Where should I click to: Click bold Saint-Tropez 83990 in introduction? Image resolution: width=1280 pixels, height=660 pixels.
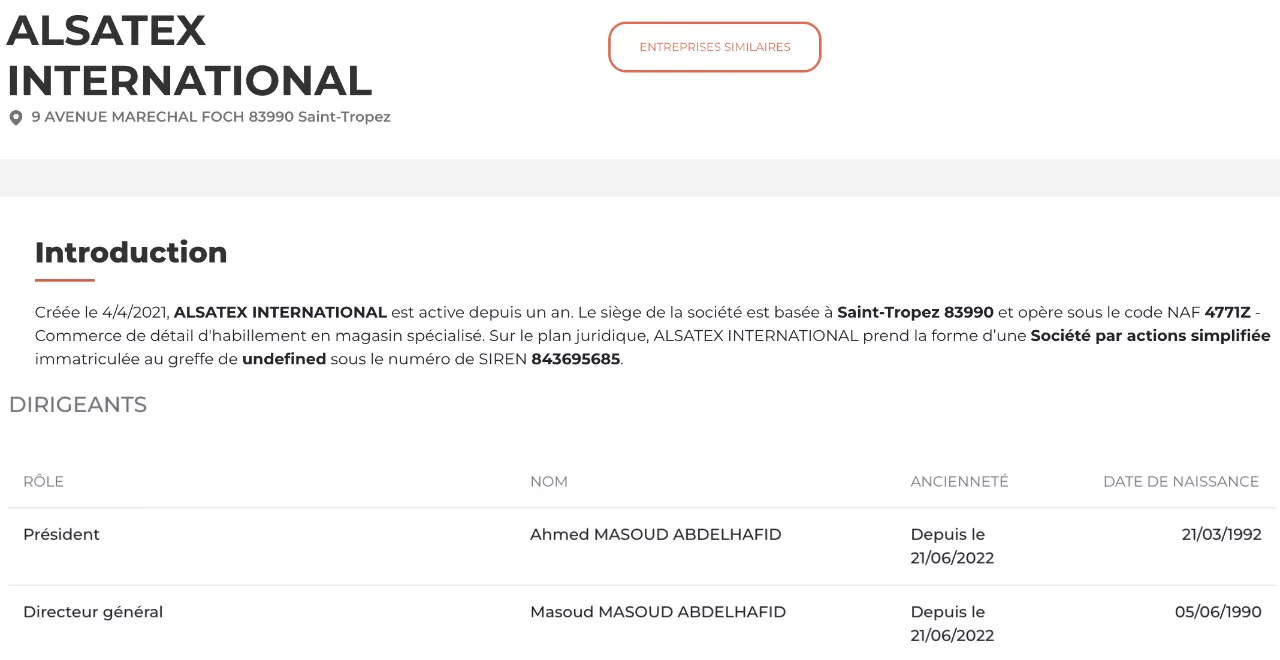tap(915, 312)
